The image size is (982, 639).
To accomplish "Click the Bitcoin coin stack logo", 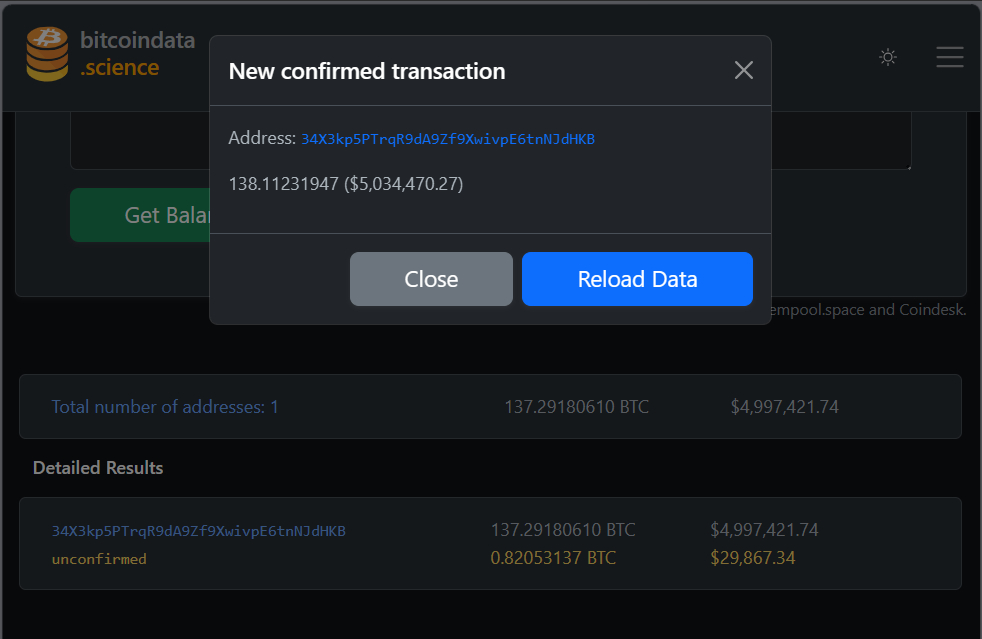I will (x=47, y=54).
